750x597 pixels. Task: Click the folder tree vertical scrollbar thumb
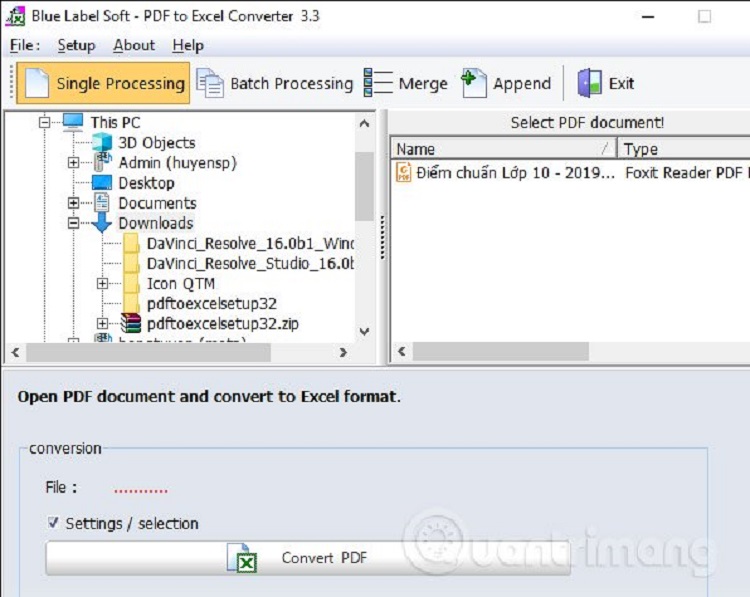[x=364, y=186]
